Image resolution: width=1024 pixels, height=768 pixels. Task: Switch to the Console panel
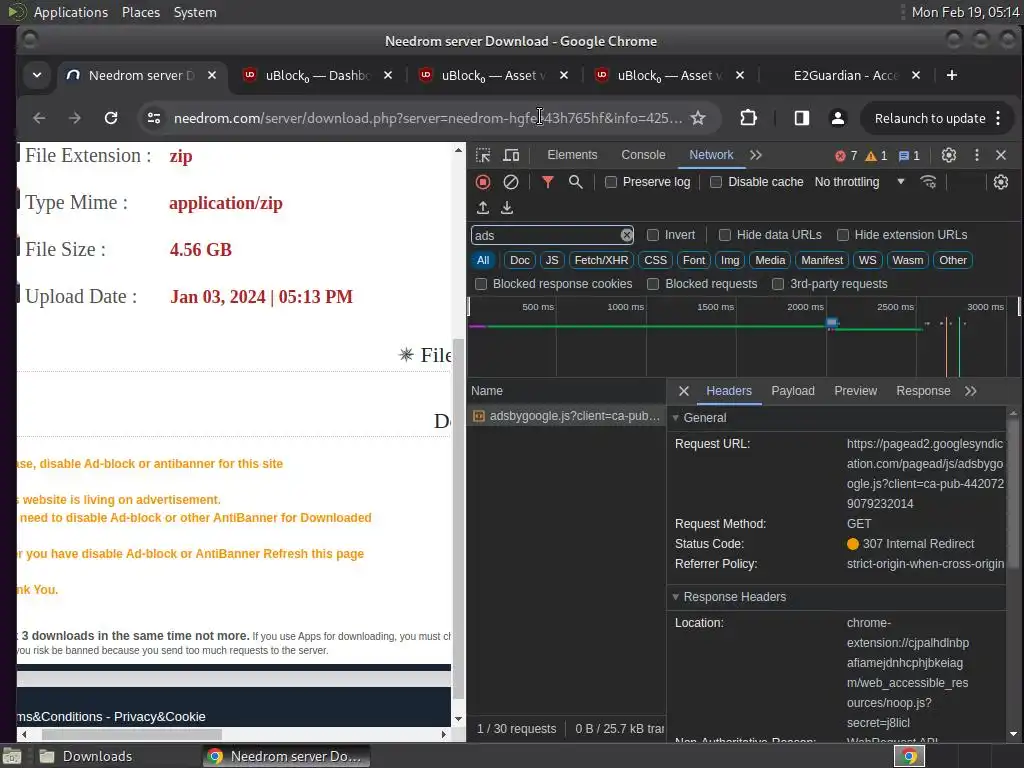(643, 155)
